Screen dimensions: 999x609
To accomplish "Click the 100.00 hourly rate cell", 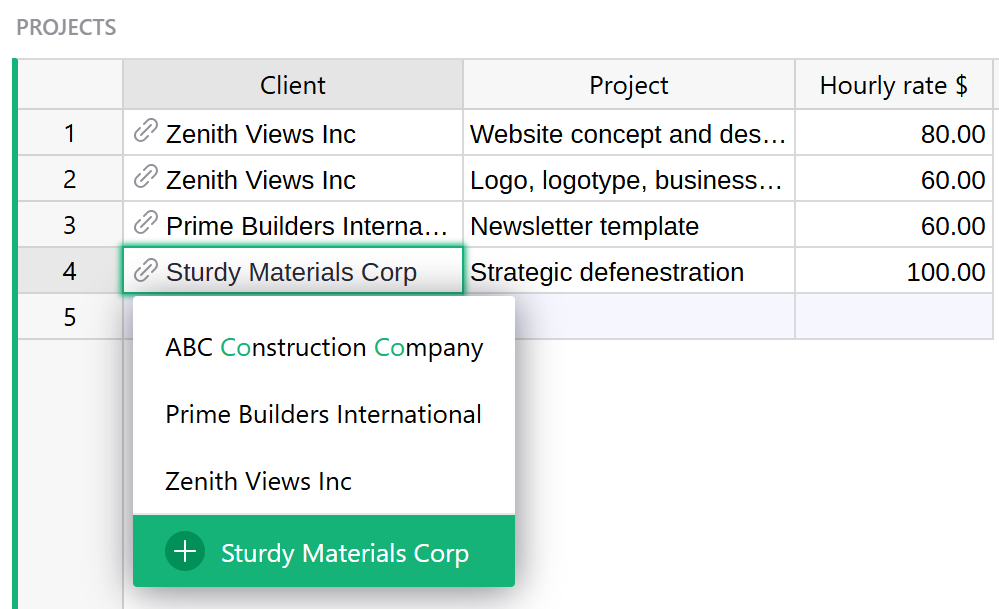I will coord(894,271).
